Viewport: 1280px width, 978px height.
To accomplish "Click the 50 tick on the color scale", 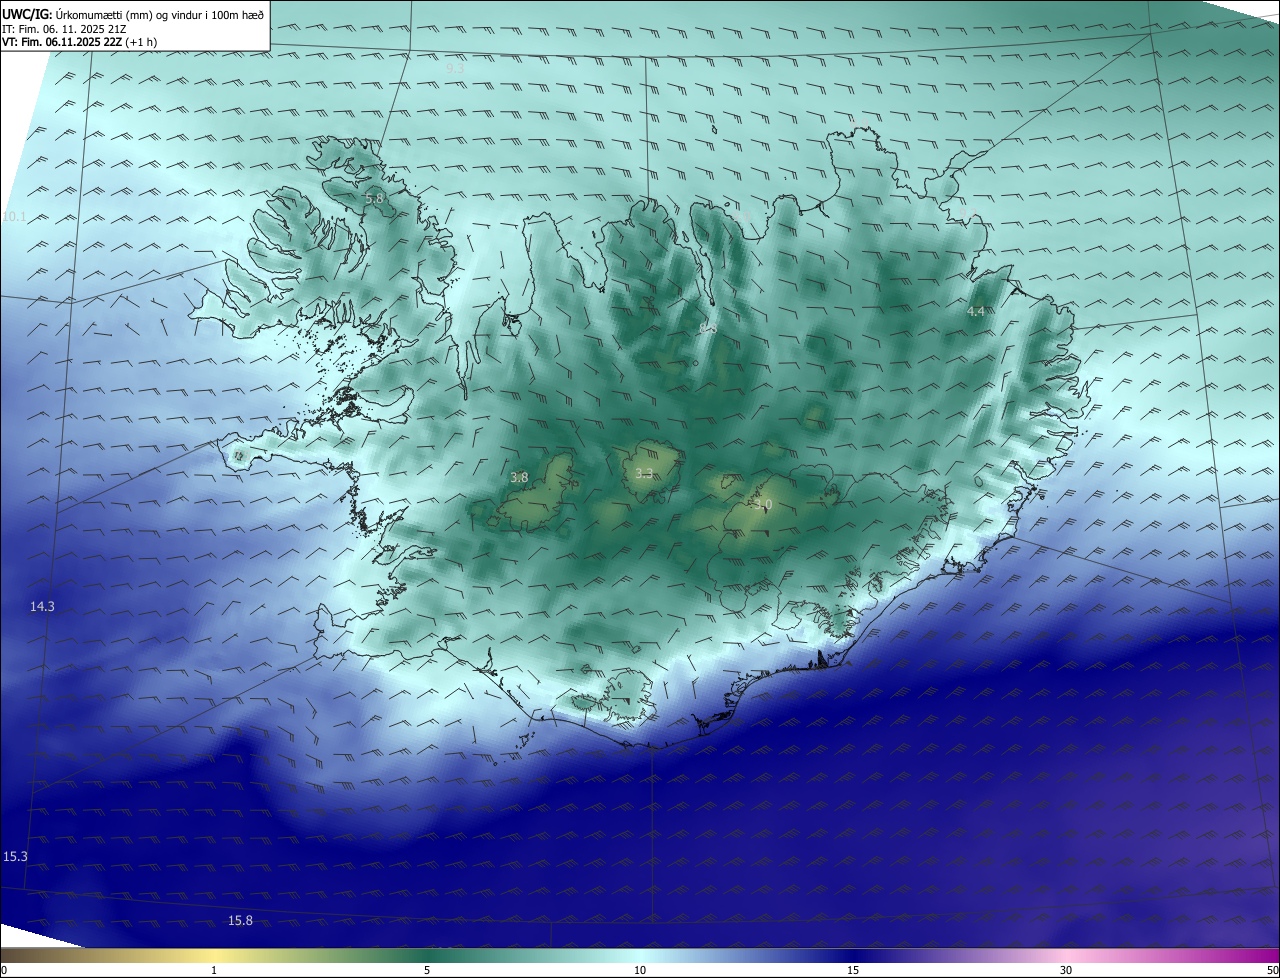I will tap(1272, 970).
